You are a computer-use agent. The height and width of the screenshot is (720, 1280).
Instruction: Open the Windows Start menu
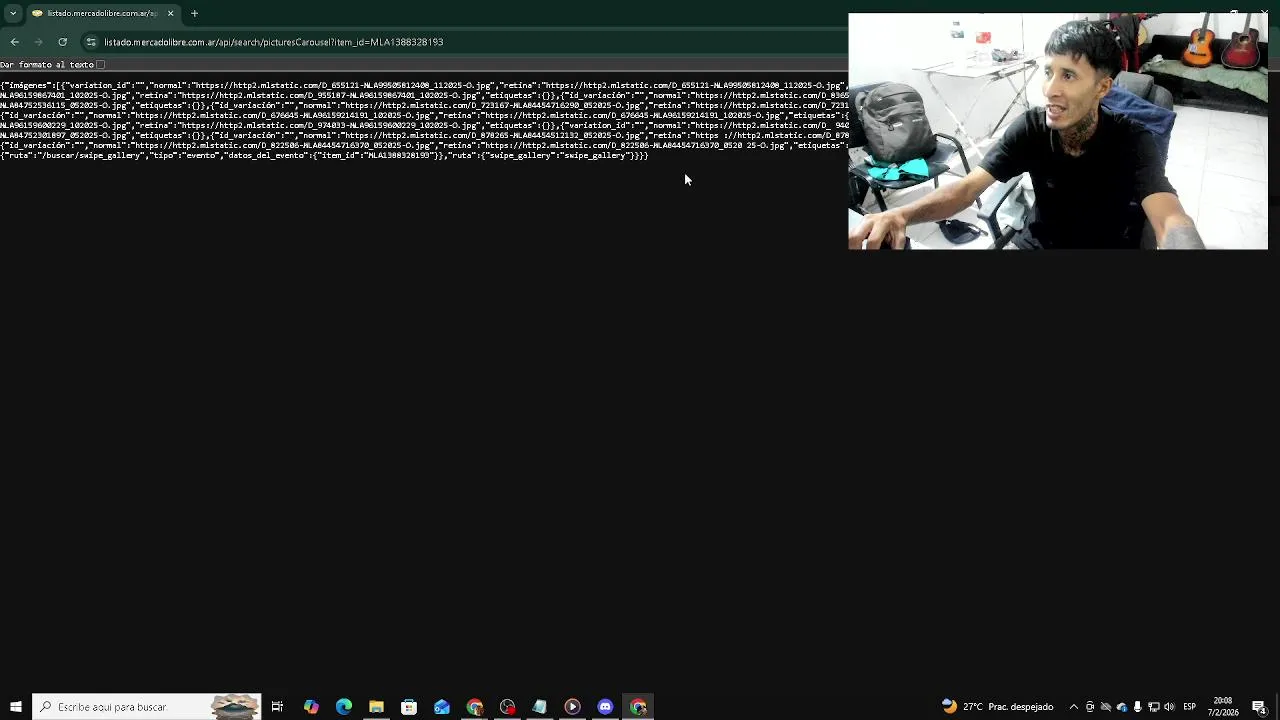pyautogui.click(x=15, y=707)
